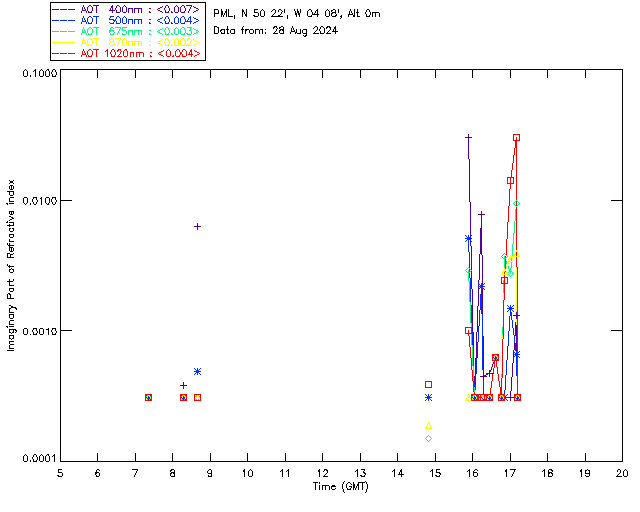Click the x-axis tick label 5

pos(60,473)
